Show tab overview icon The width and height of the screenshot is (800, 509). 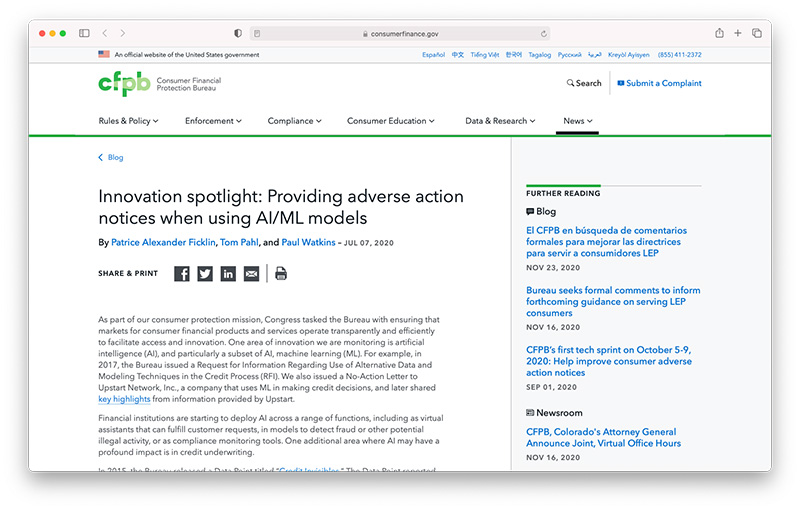[757, 33]
